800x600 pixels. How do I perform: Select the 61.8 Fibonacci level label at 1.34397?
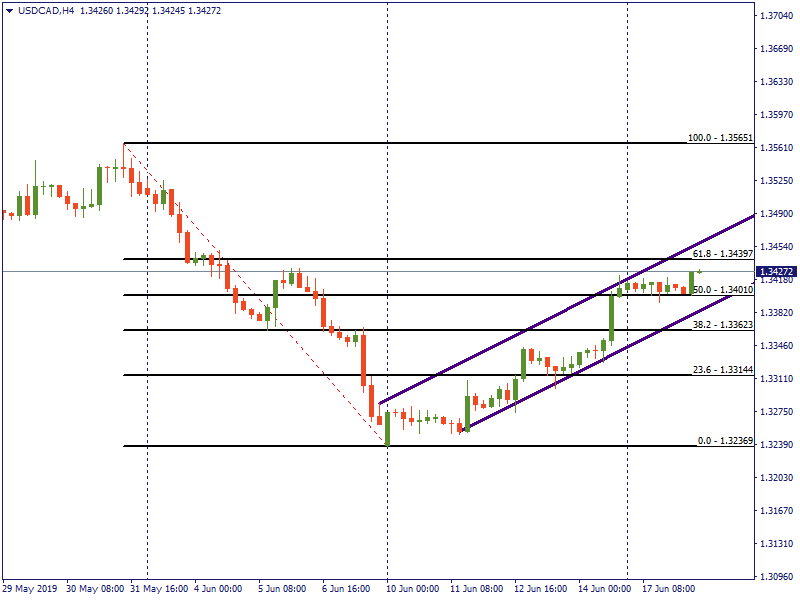click(721, 254)
